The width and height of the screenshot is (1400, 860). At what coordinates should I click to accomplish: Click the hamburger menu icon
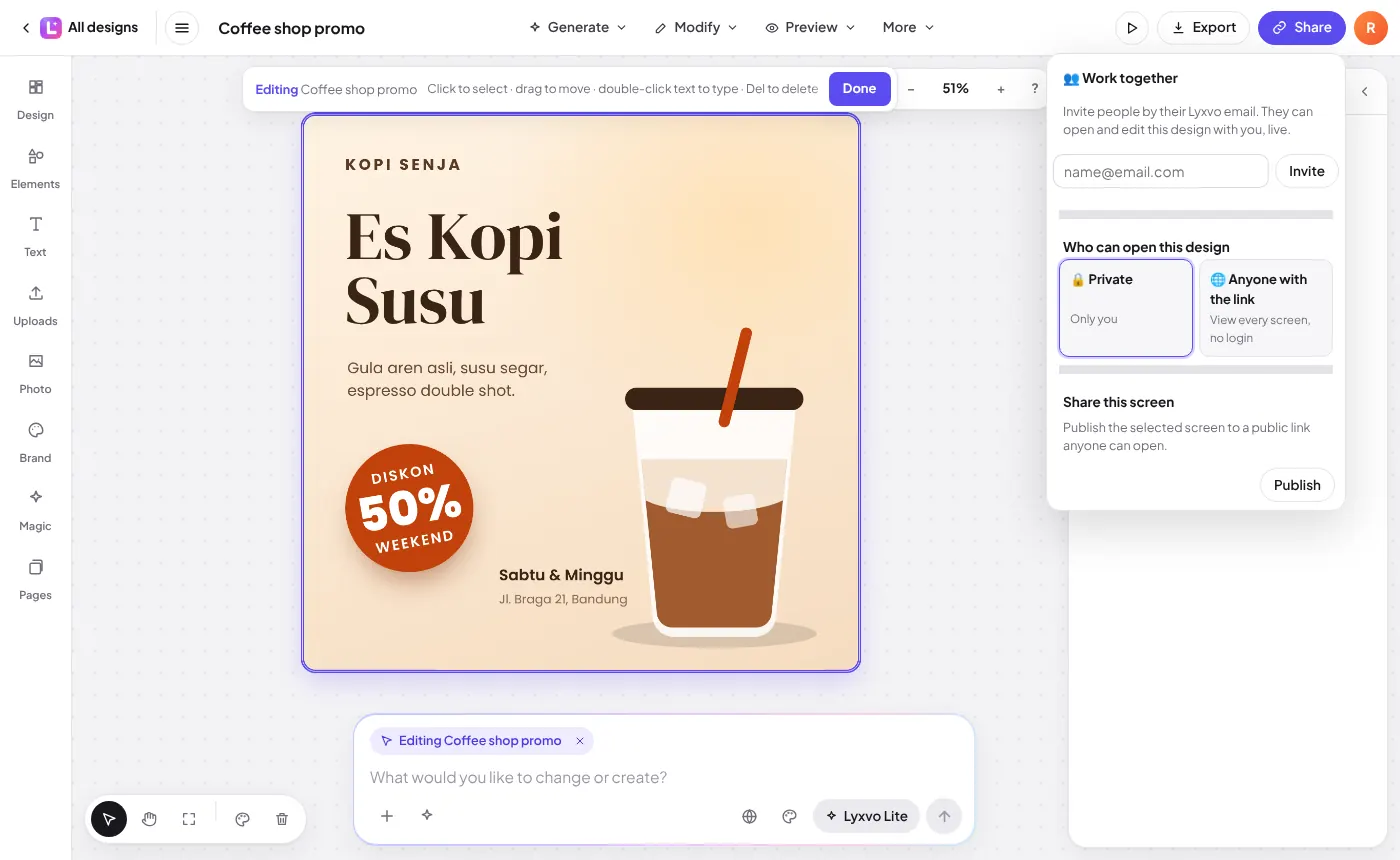tap(181, 28)
